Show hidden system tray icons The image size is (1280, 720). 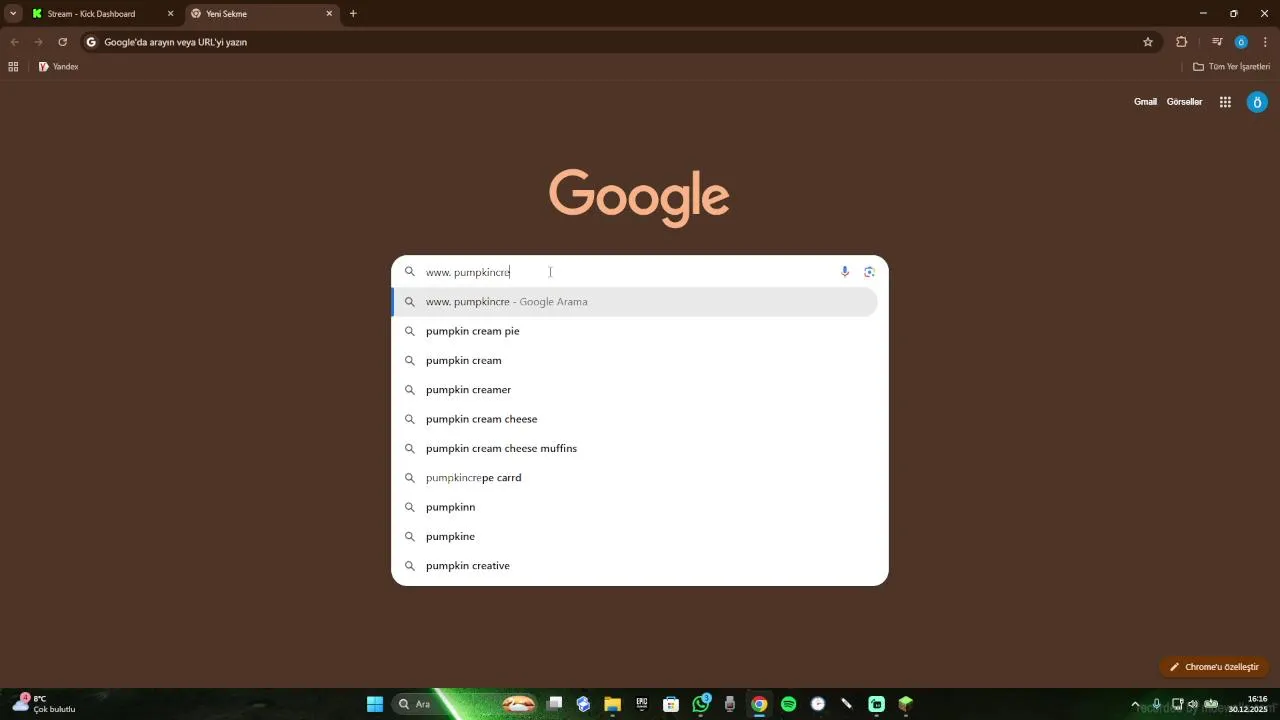[x=1134, y=704]
